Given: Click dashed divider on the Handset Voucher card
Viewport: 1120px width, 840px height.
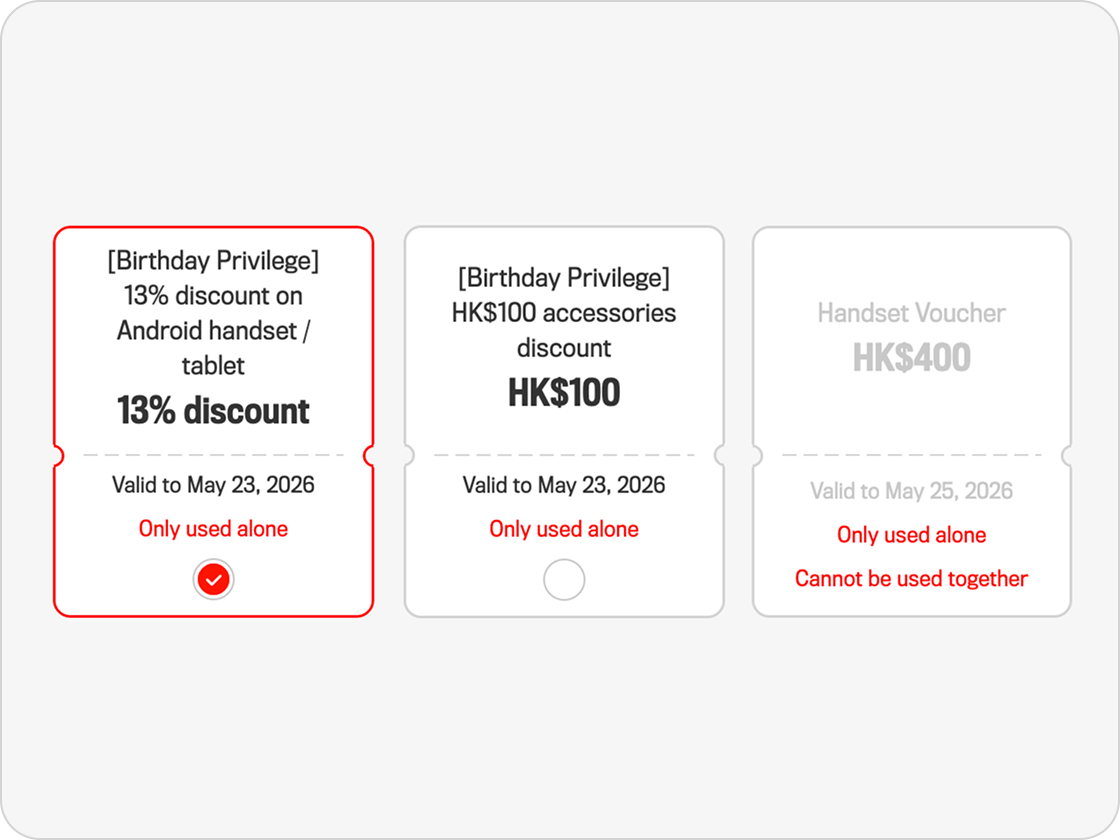Looking at the screenshot, I should pyautogui.click(x=911, y=455).
